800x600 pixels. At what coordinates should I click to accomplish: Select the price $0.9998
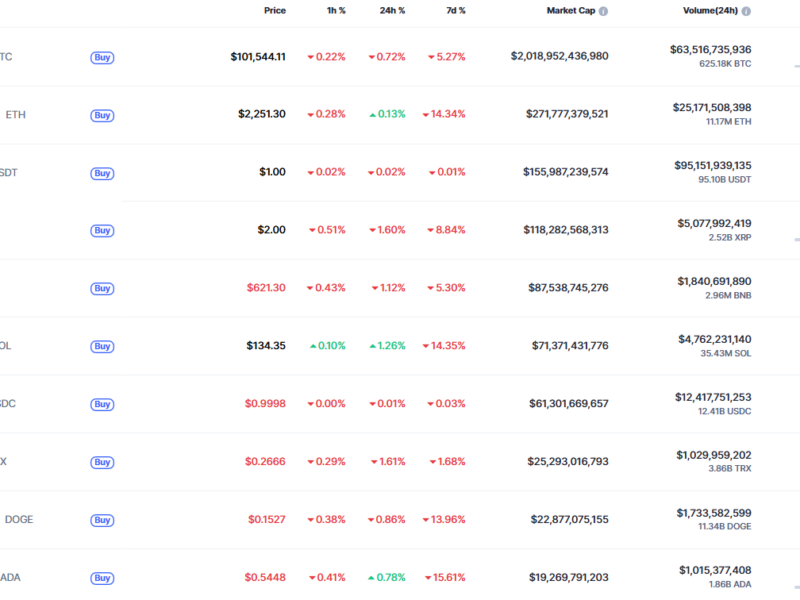(x=265, y=404)
